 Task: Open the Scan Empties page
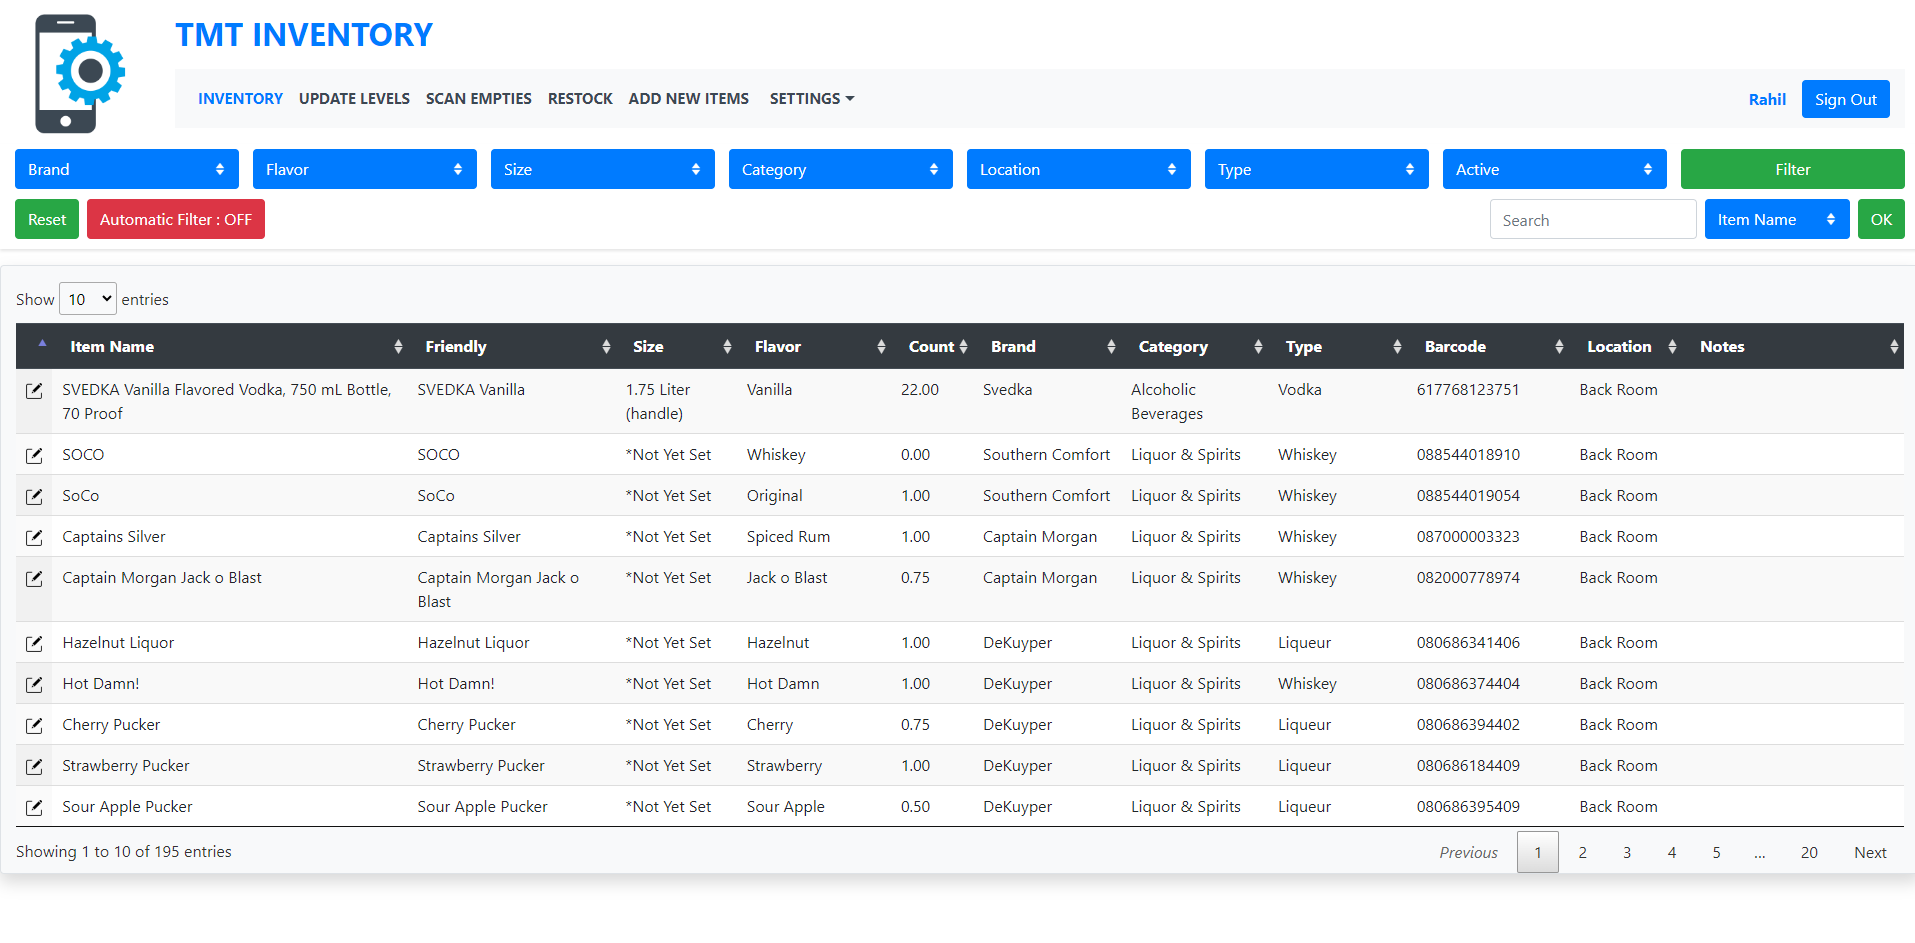(479, 98)
